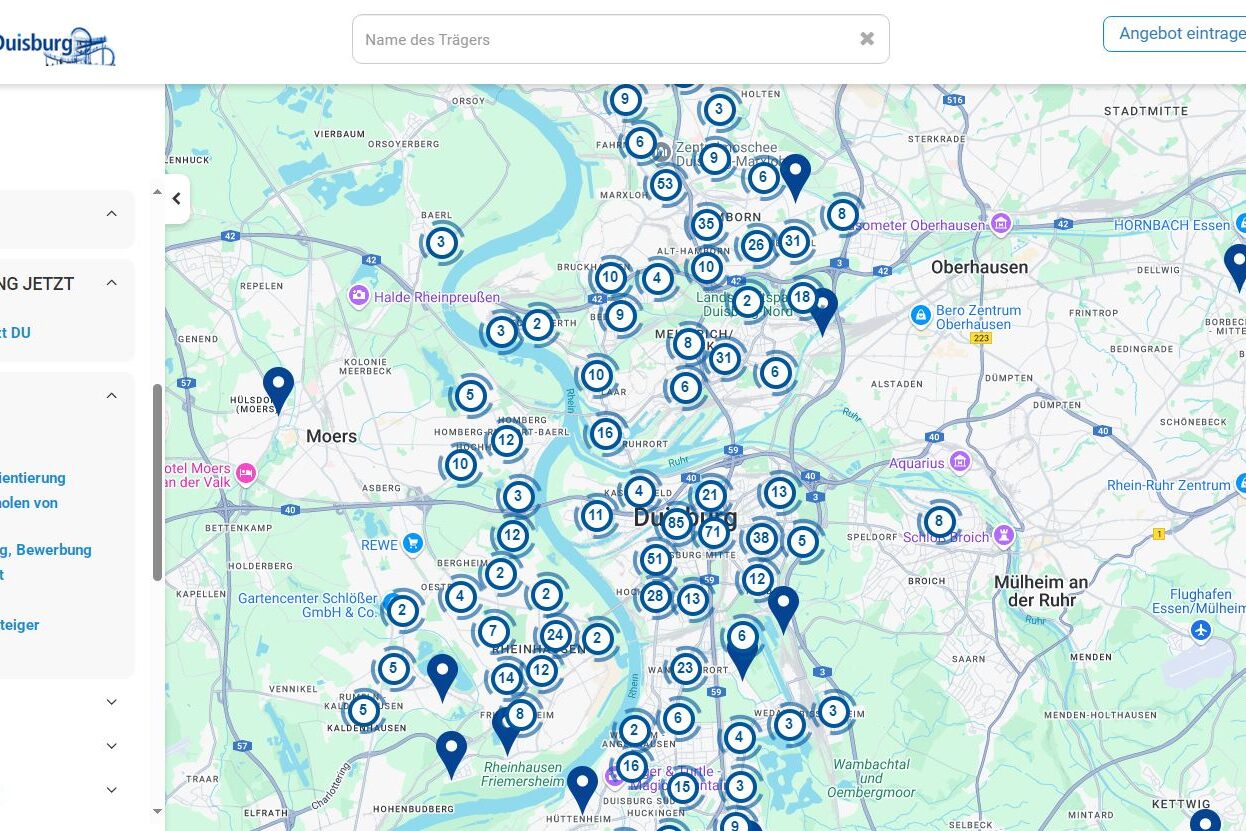Clear the Name des Trägers search field
1246x831 pixels.
coord(867,39)
